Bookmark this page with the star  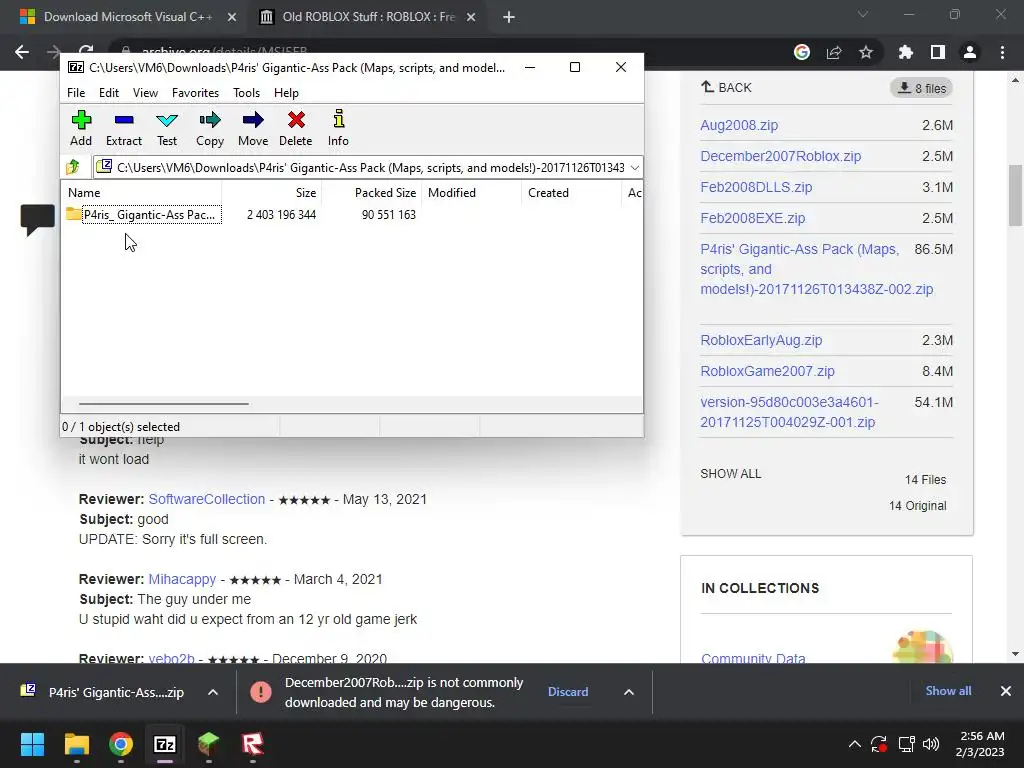click(x=866, y=52)
